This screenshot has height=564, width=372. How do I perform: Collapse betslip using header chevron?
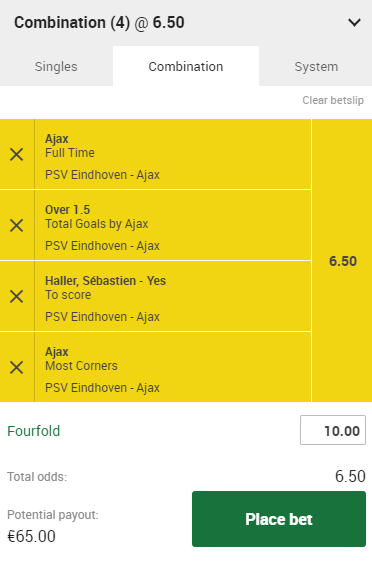coord(354,23)
